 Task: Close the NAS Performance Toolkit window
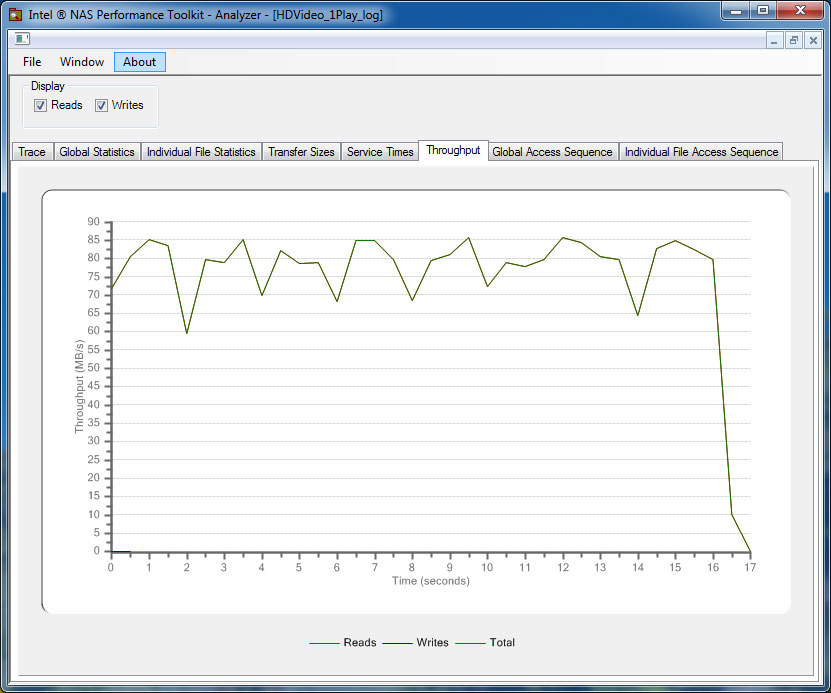pyautogui.click(x=799, y=11)
